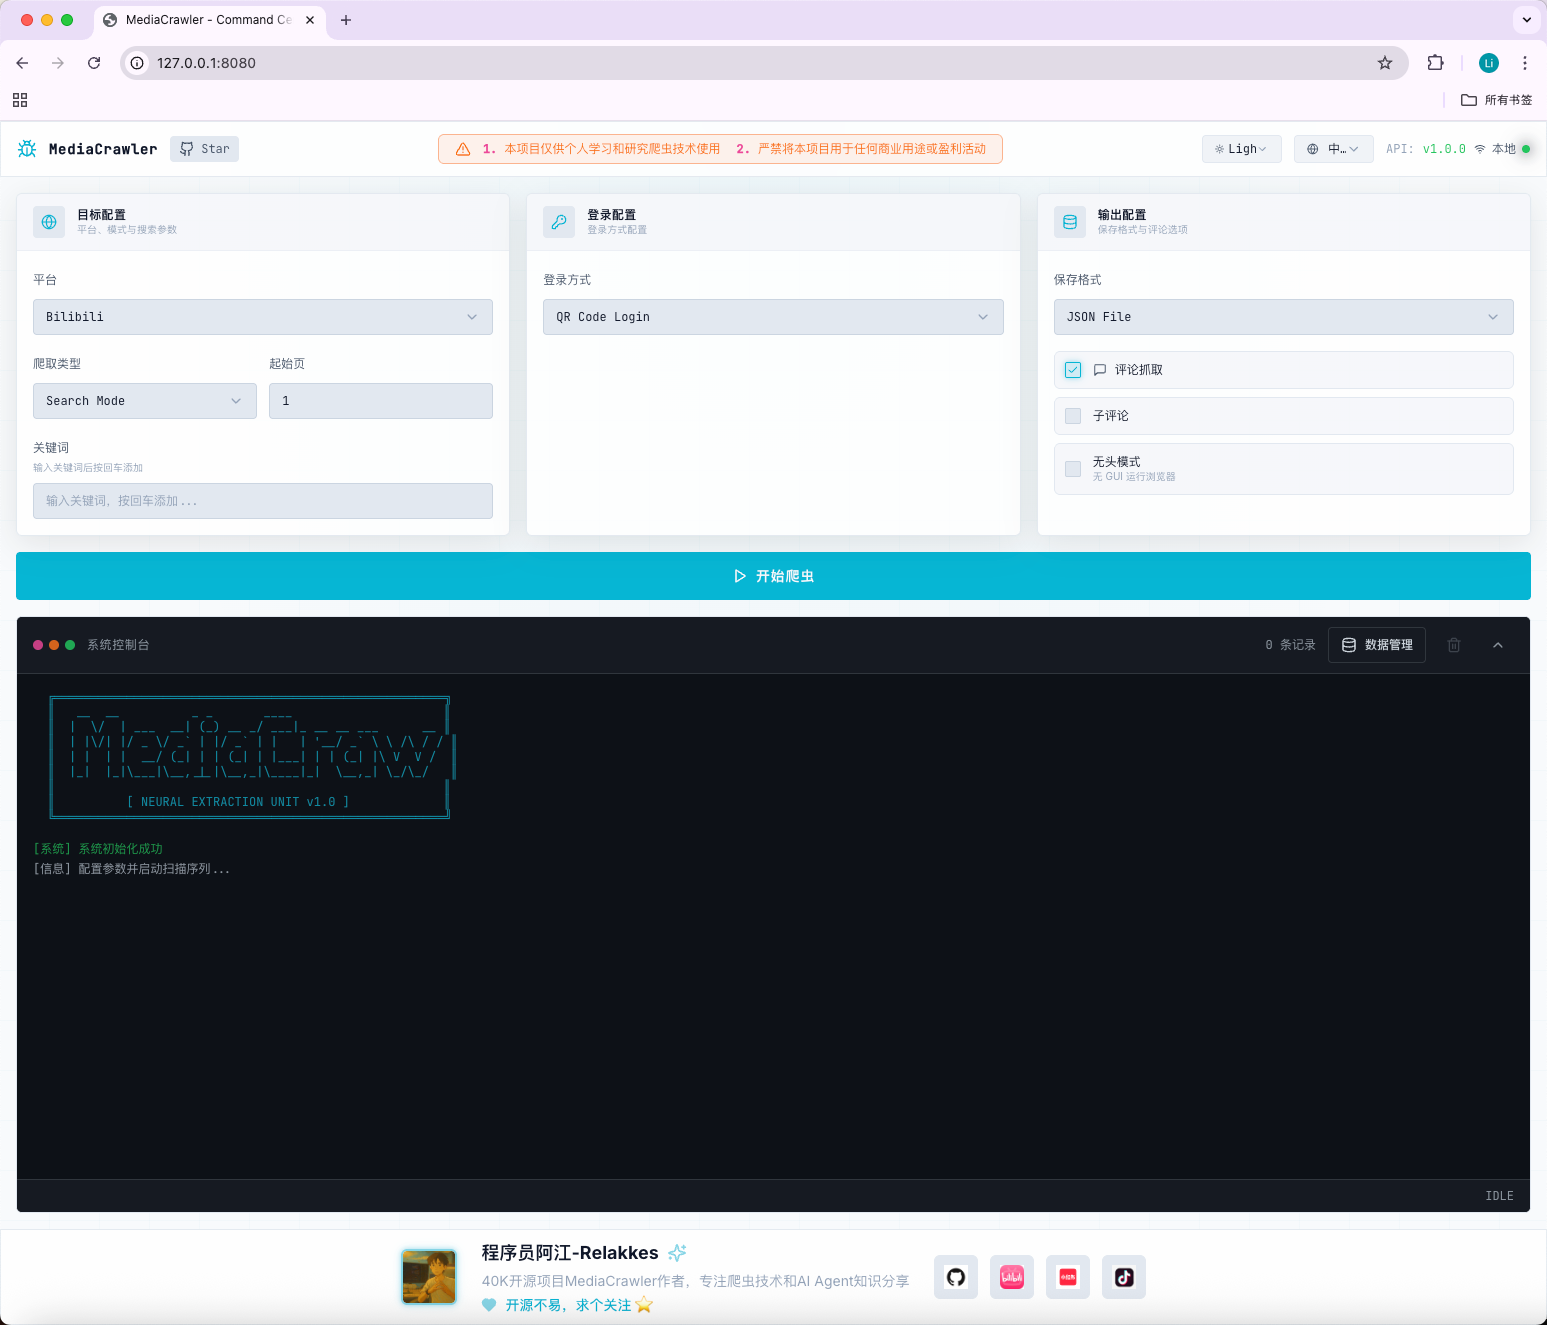Enable the 子评论 checkbox
The image size is (1547, 1325).
[x=1073, y=416]
